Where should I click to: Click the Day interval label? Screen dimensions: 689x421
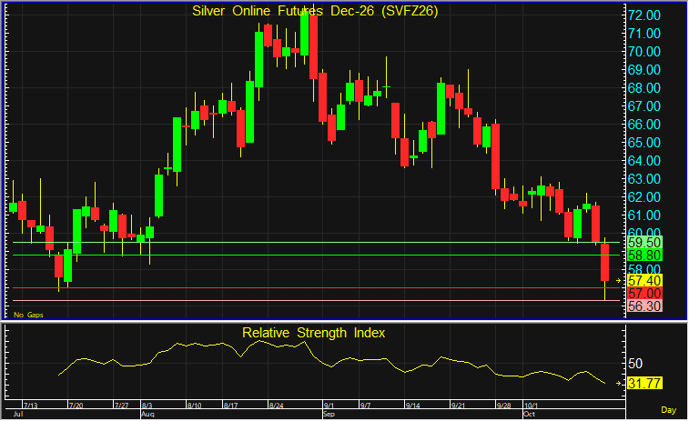coord(668,410)
